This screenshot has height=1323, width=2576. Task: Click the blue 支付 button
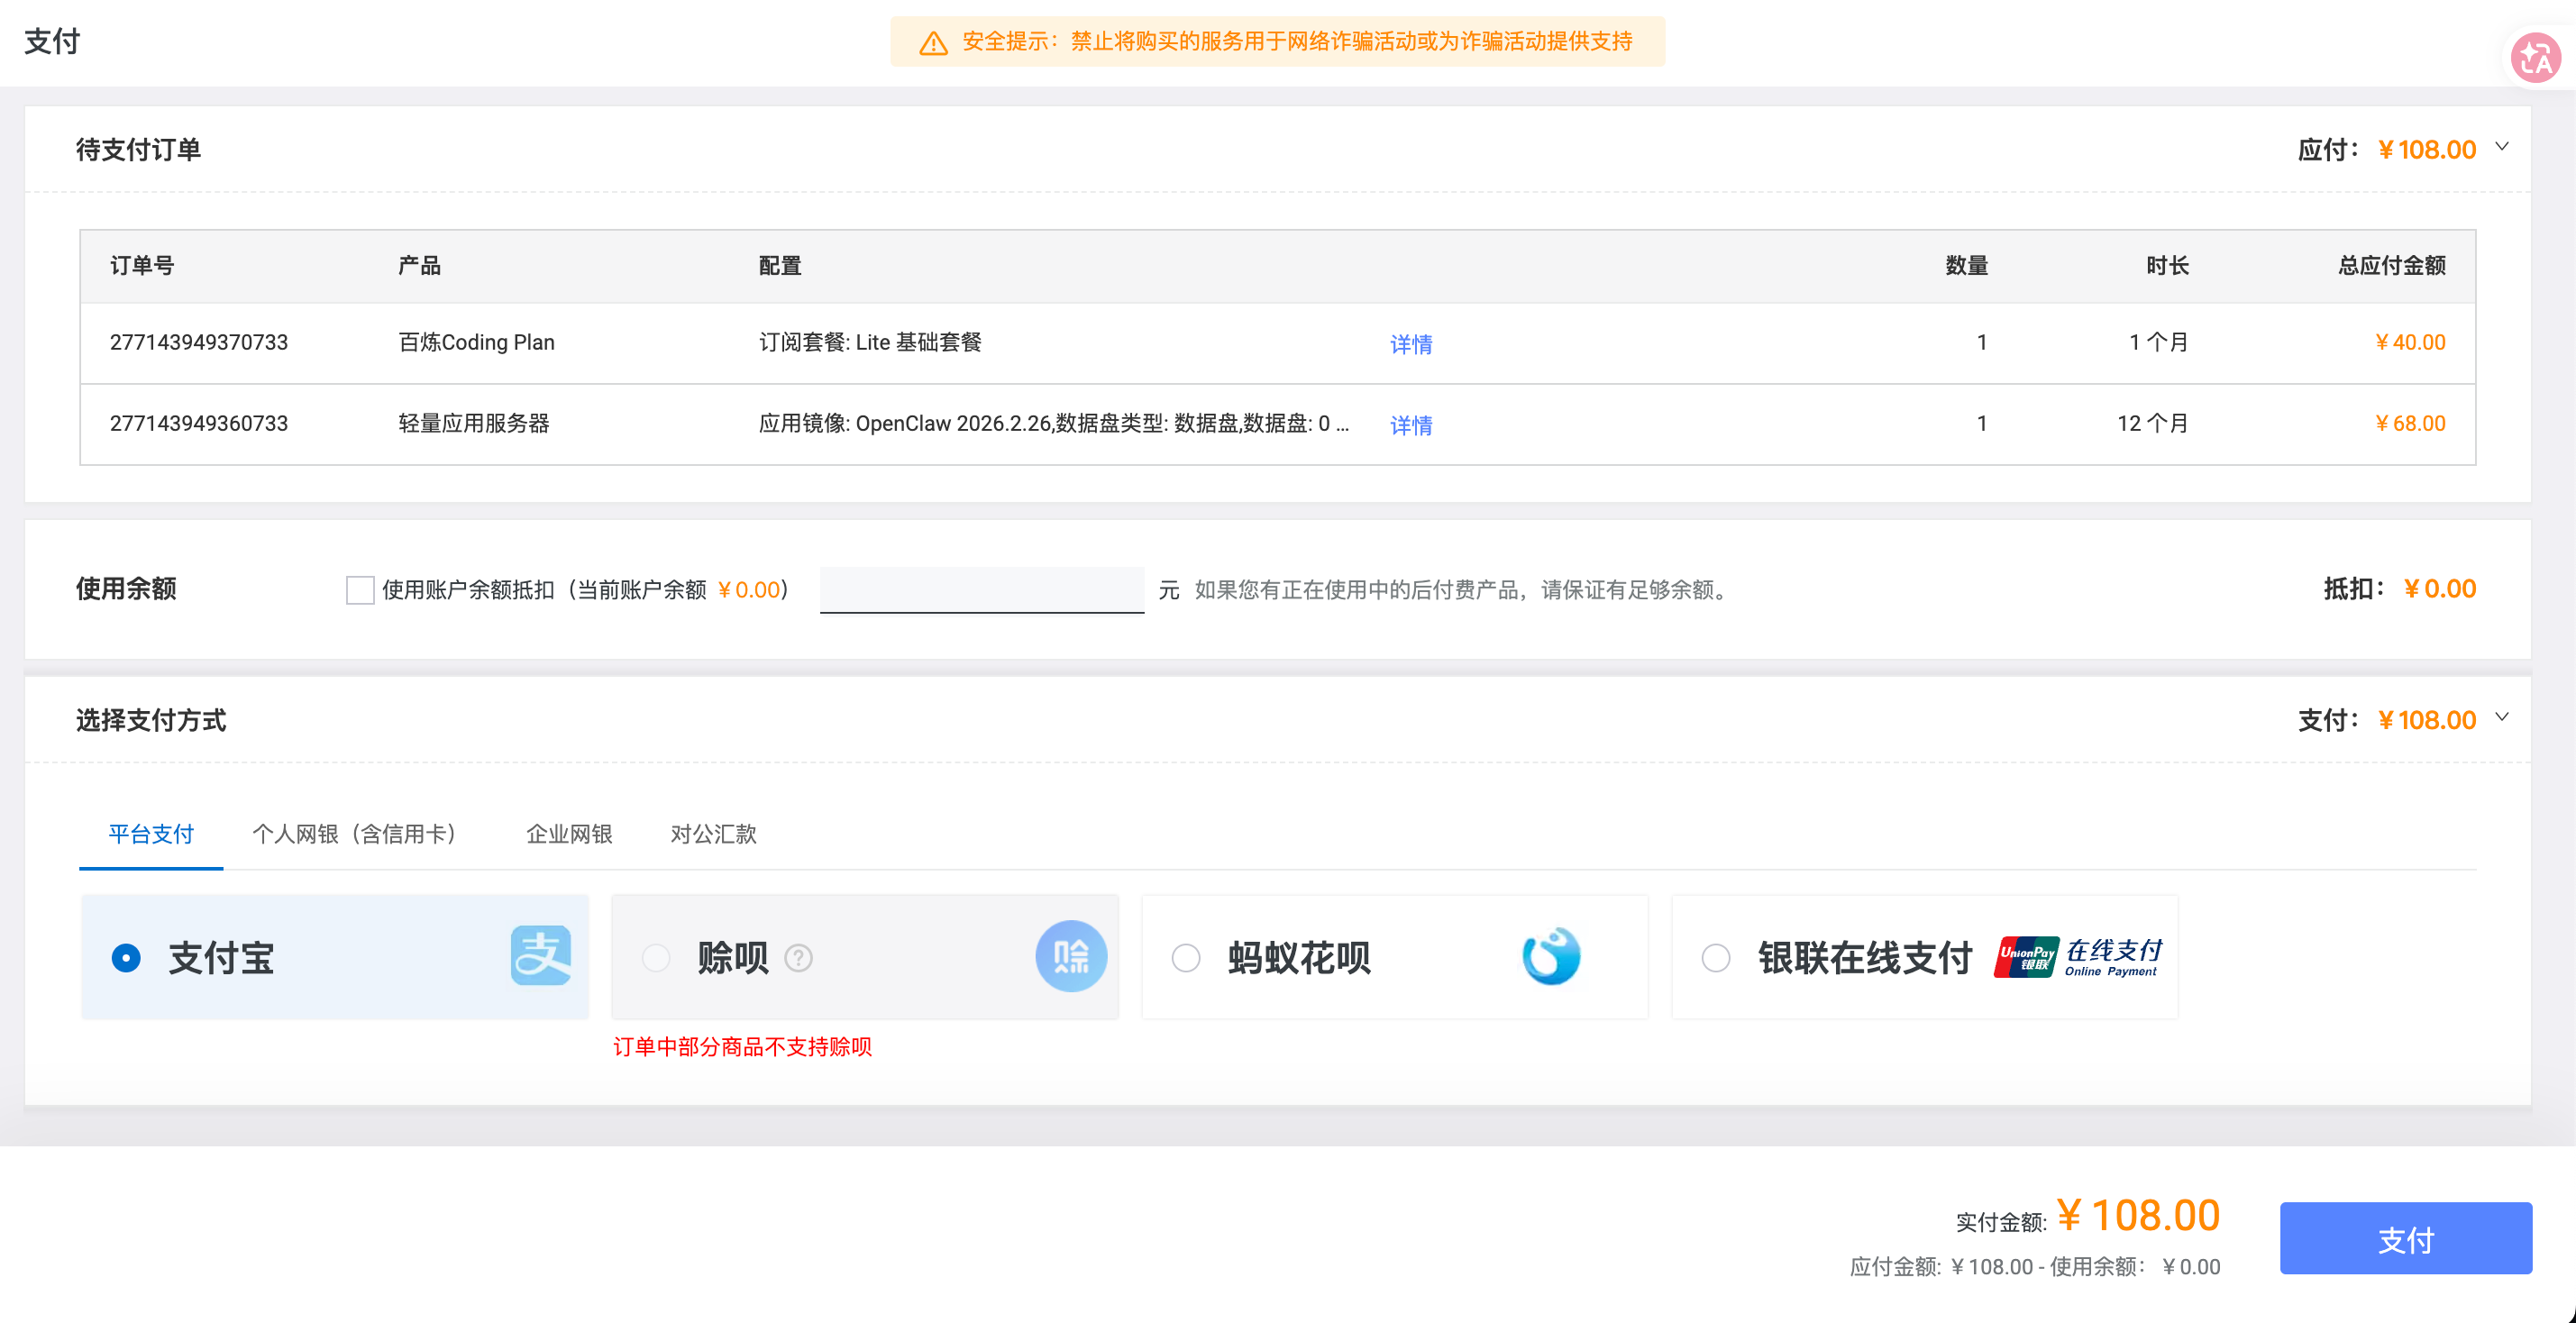pos(2405,1239)
